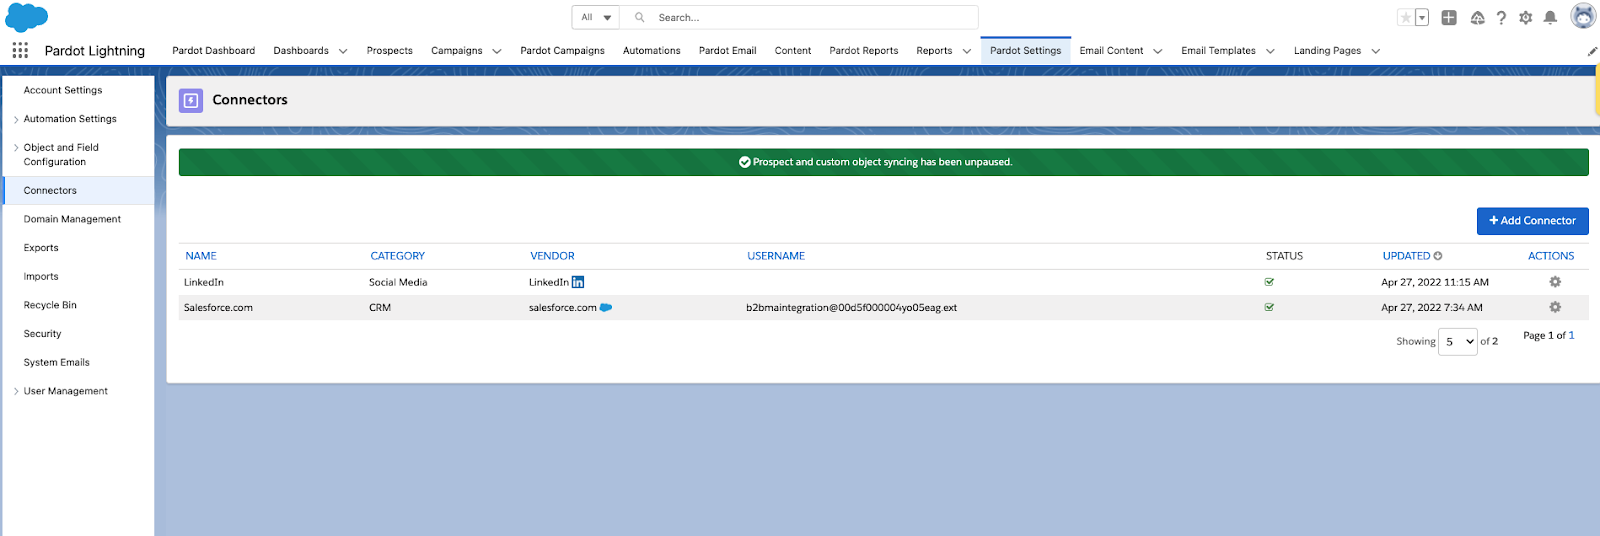The width and height of the screenshot is (1600, 536).
Task: Go to the Content tab
Action: click(793, 51)
